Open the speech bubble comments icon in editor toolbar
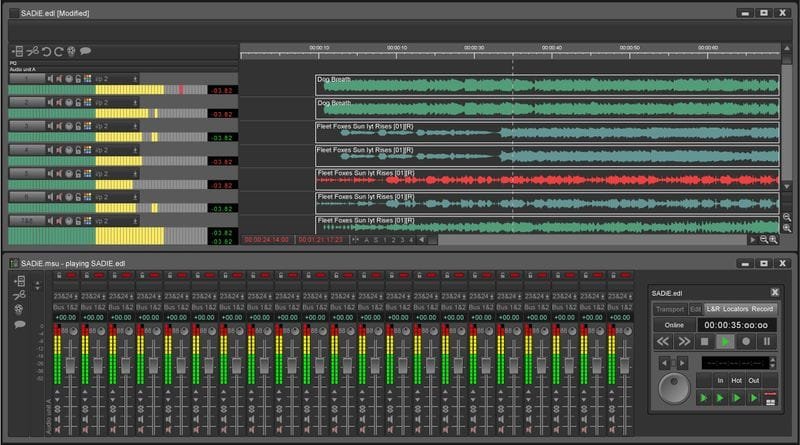800x445 pixels. click(86, 50)
